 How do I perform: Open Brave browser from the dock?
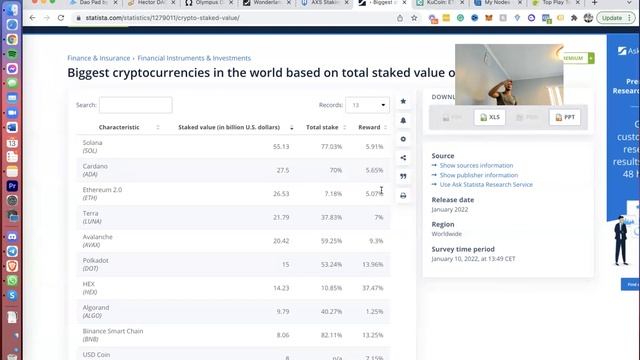click(x=12, y=266)
